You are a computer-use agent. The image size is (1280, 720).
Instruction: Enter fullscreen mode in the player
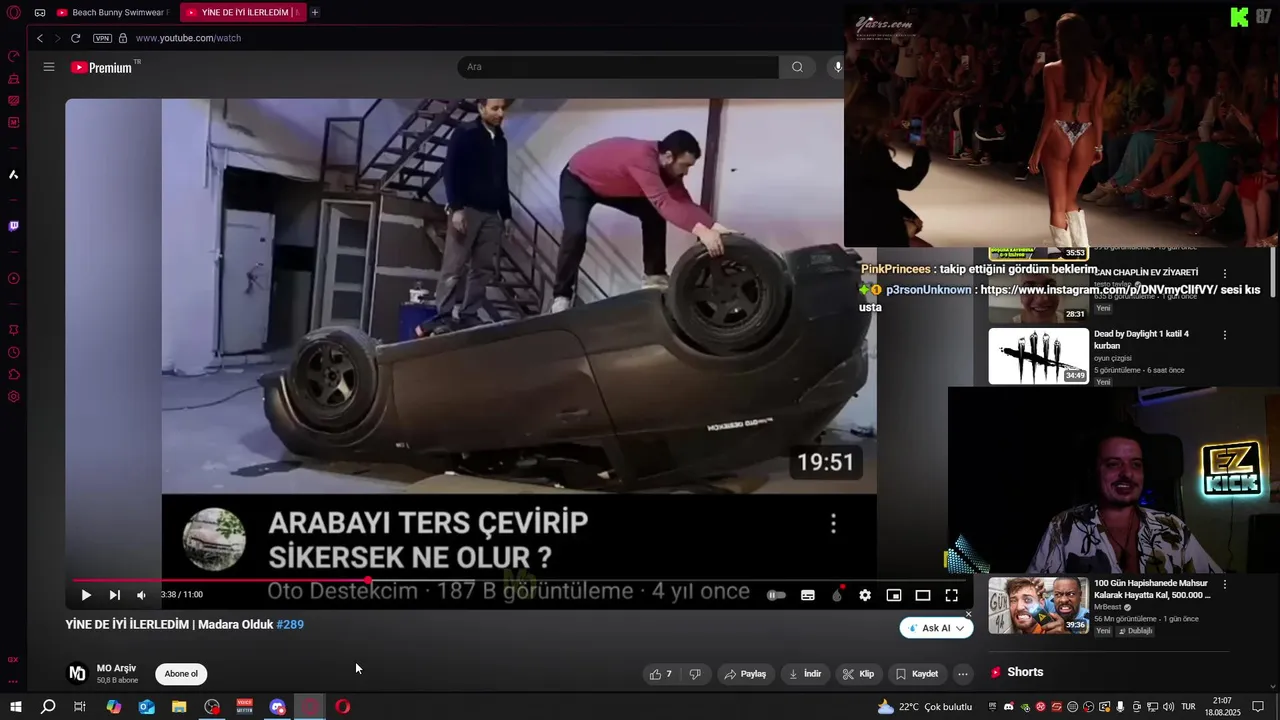[952, 595]
